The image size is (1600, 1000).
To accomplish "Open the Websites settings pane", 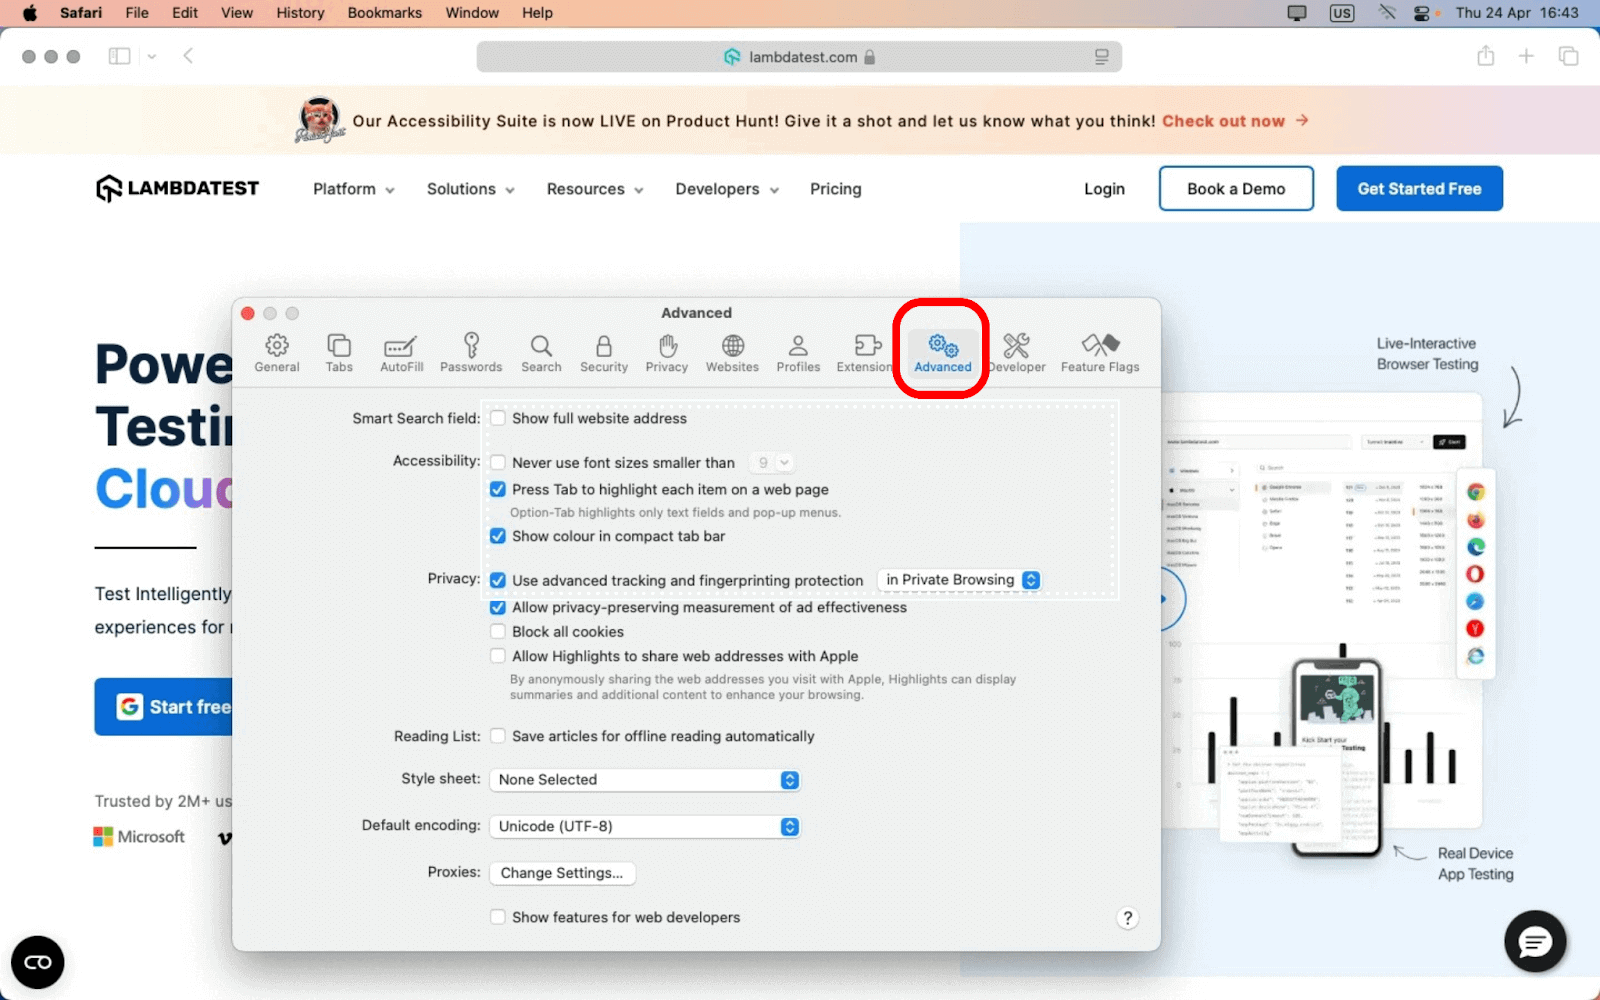I will [733, 354].
